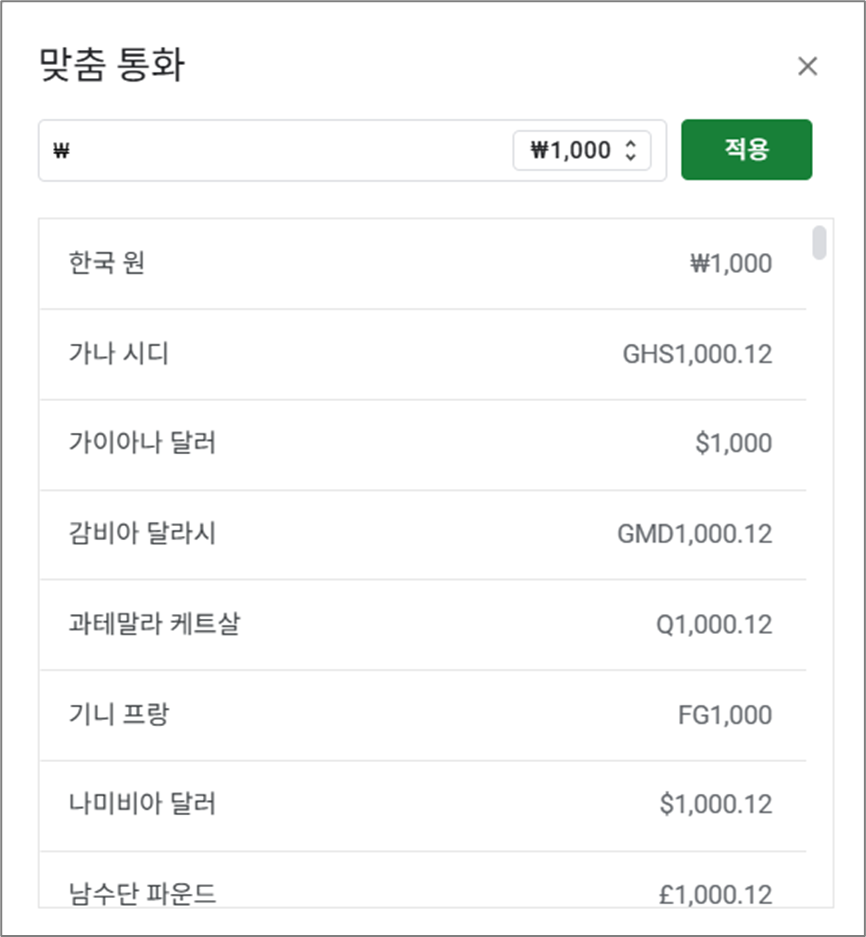Click the FG1,000 format sample
Viewport: 866px width, 937px height.
coord(725,715)
